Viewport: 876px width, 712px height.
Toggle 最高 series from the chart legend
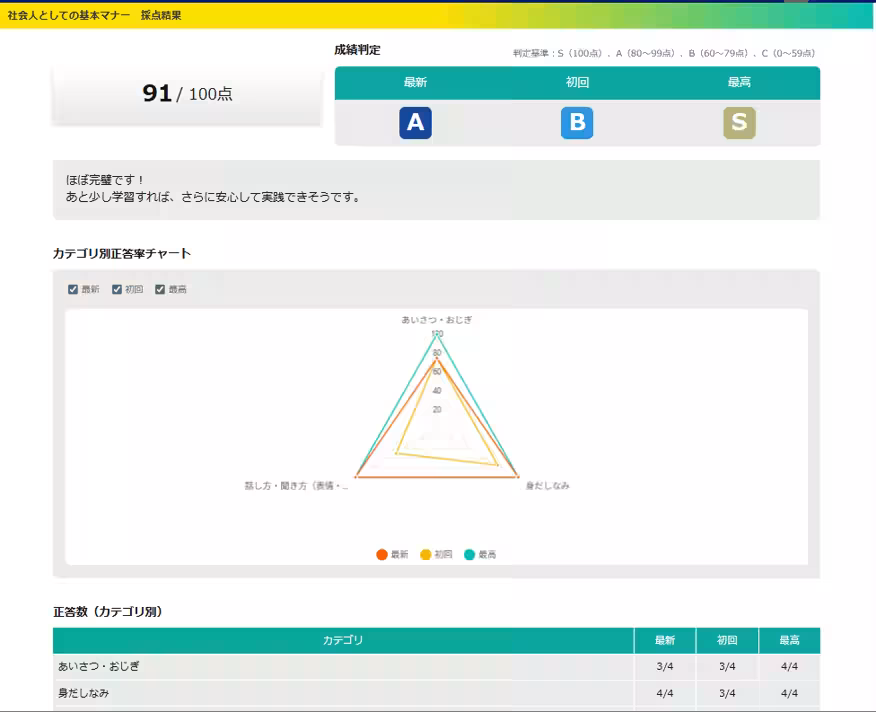[x=479, y=555]
